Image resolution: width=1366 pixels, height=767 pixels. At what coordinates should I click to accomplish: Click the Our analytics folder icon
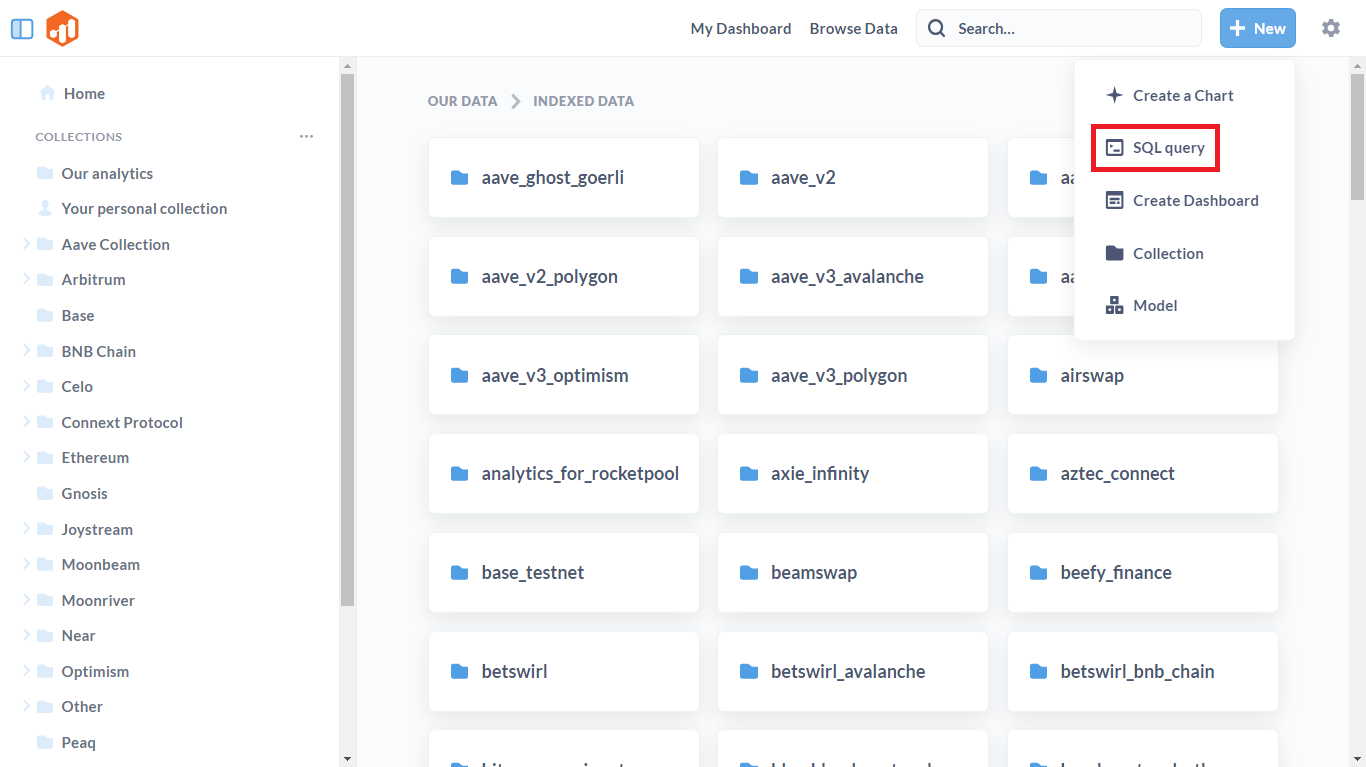45,173
